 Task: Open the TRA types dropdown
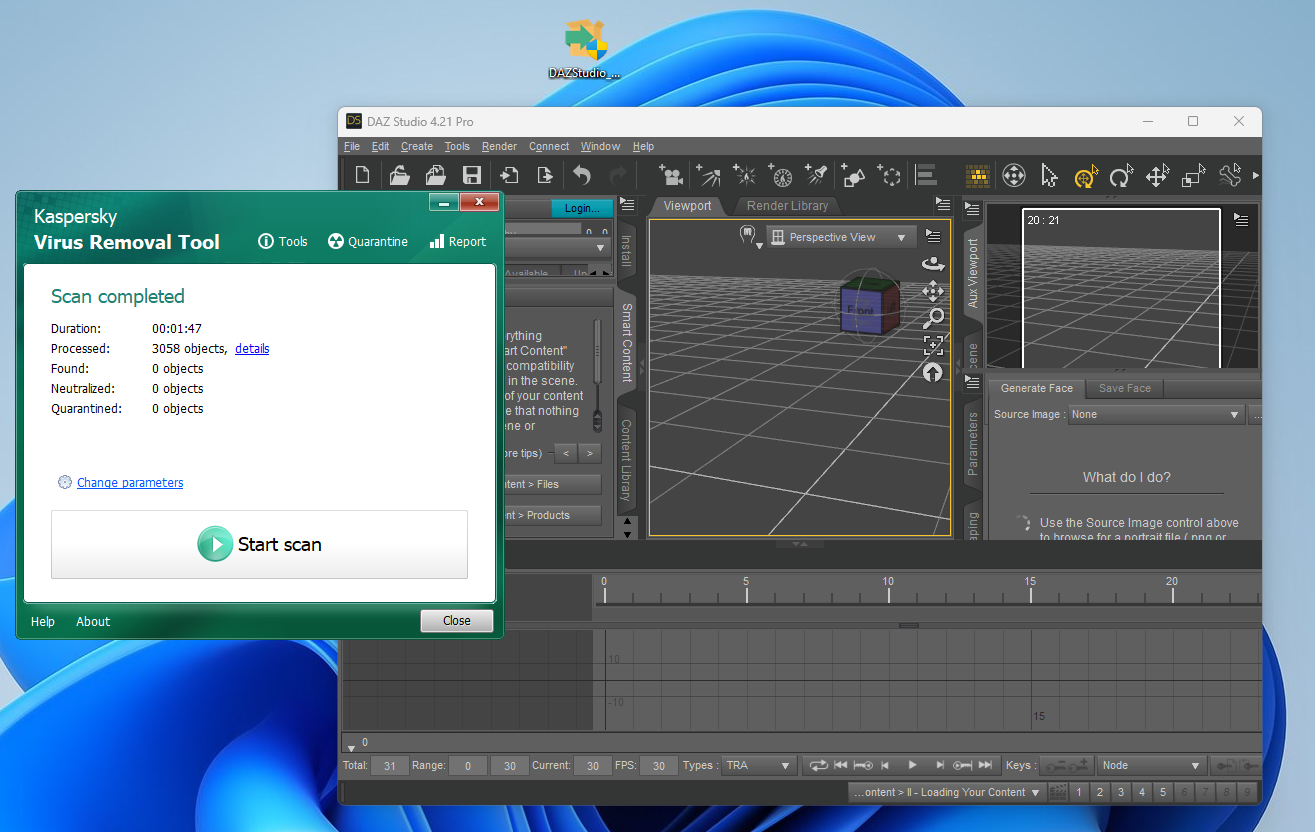point(759,766)
